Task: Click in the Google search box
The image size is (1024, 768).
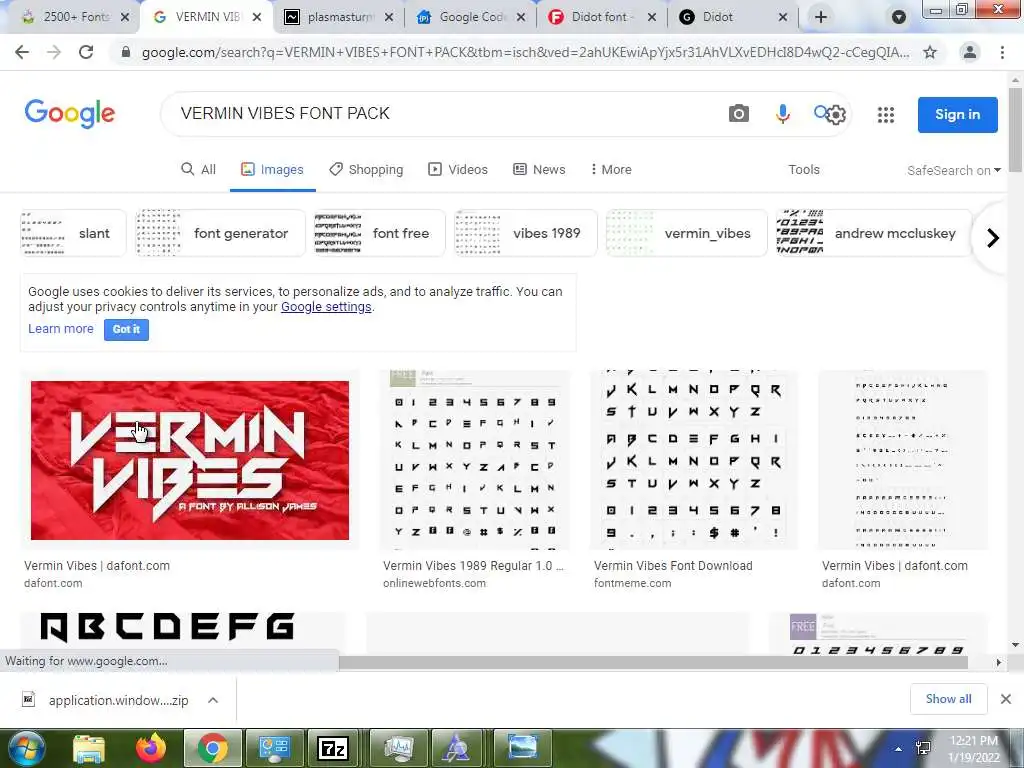Action: point(444,114)
